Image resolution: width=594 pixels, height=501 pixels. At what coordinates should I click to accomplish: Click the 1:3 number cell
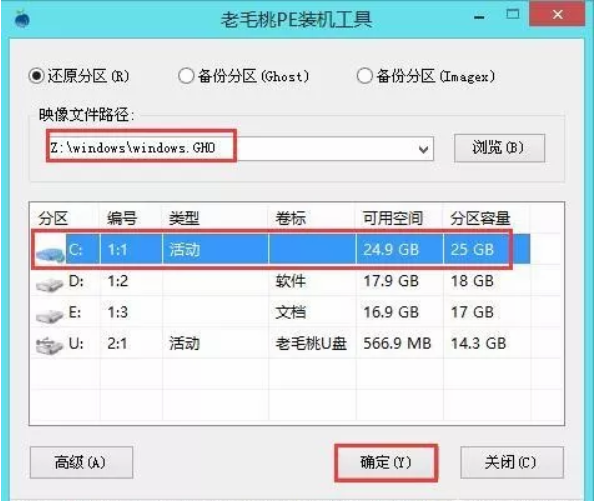coord(117,312)
